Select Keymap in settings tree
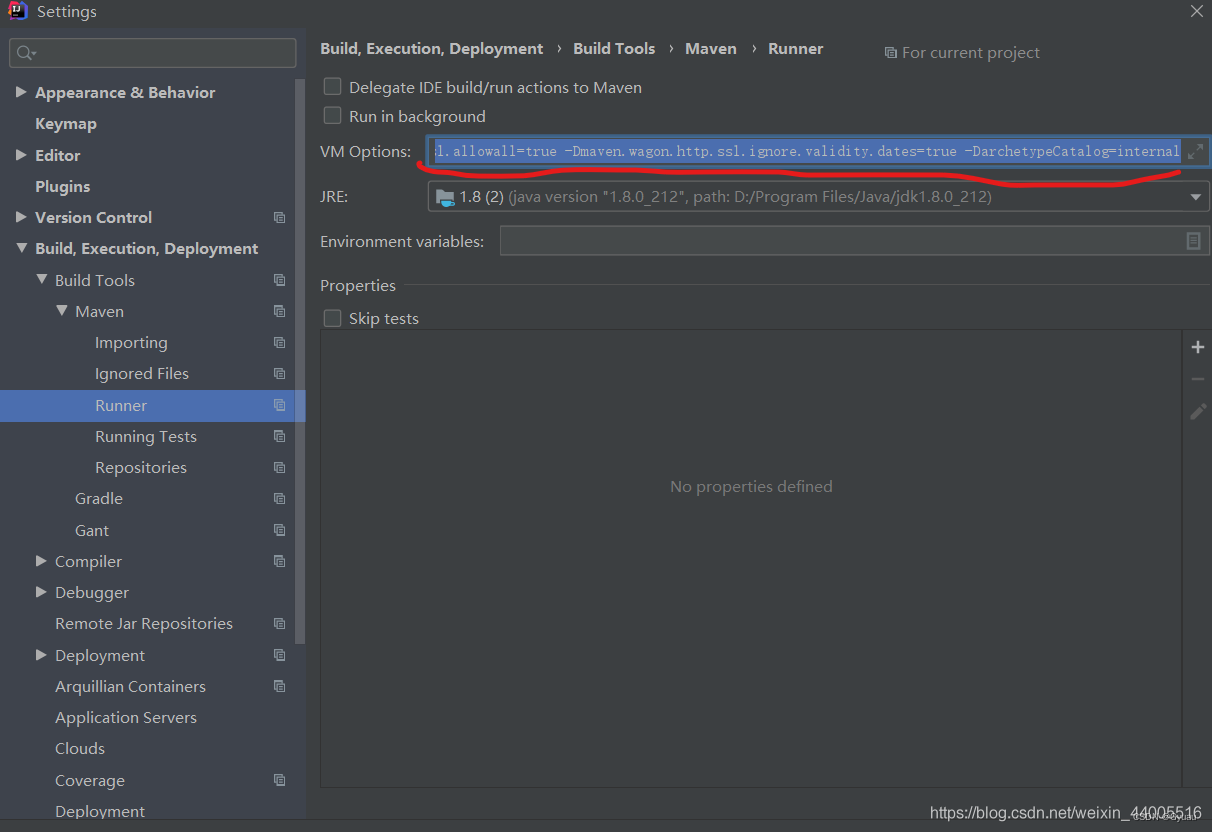Image resolution: width=1212 pixels, height=832 pixels. click(x=66, y=123)
